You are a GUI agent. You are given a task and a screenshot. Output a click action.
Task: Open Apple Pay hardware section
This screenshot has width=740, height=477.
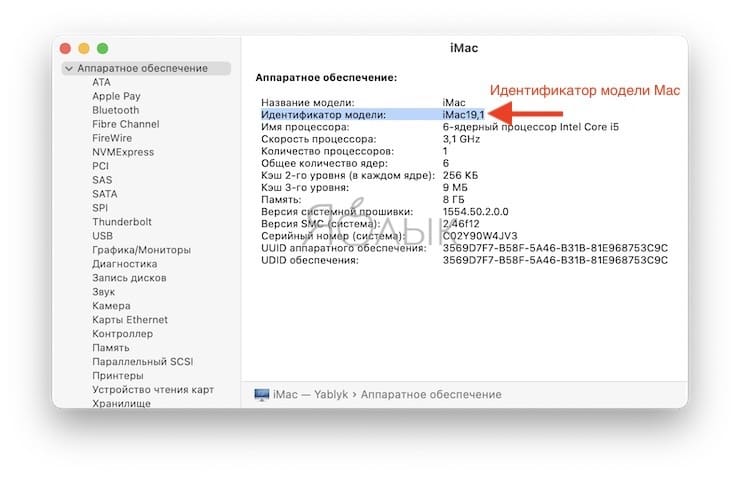pyautogui.click(x=116, y=96)
